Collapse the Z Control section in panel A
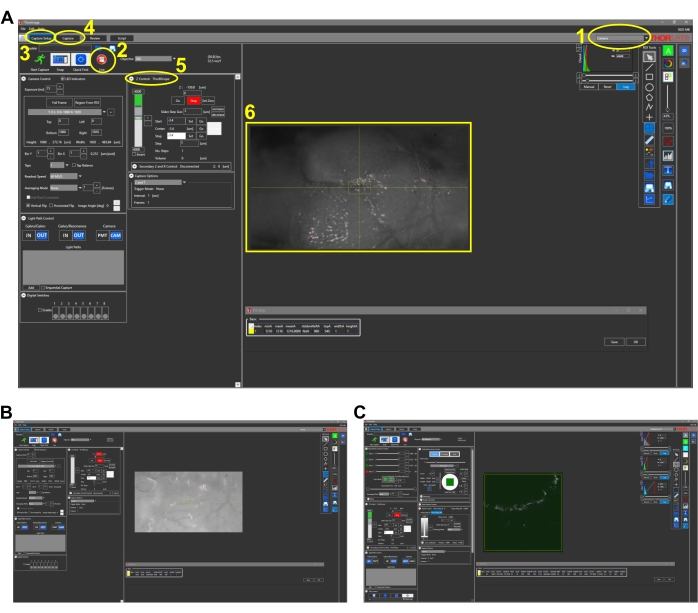Image resolution: width=698 pixels, height=613 pixels. coord(130,78)
